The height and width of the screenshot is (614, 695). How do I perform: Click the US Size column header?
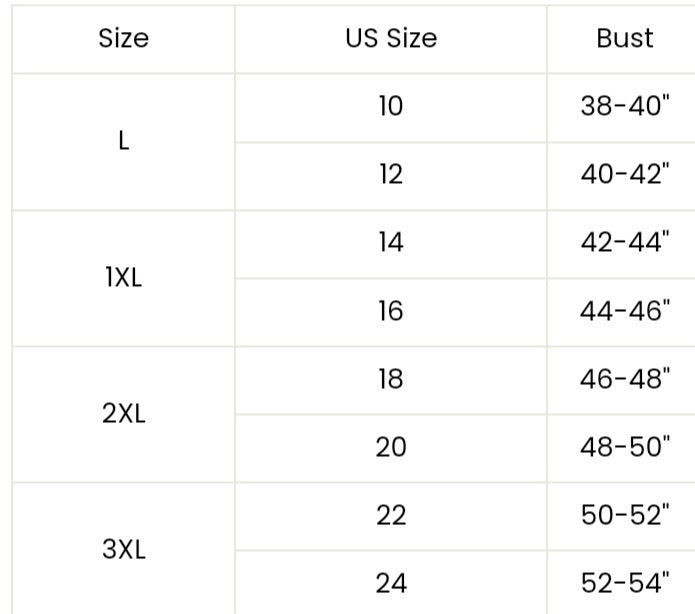pyautogui.click(x=391, y=39)
